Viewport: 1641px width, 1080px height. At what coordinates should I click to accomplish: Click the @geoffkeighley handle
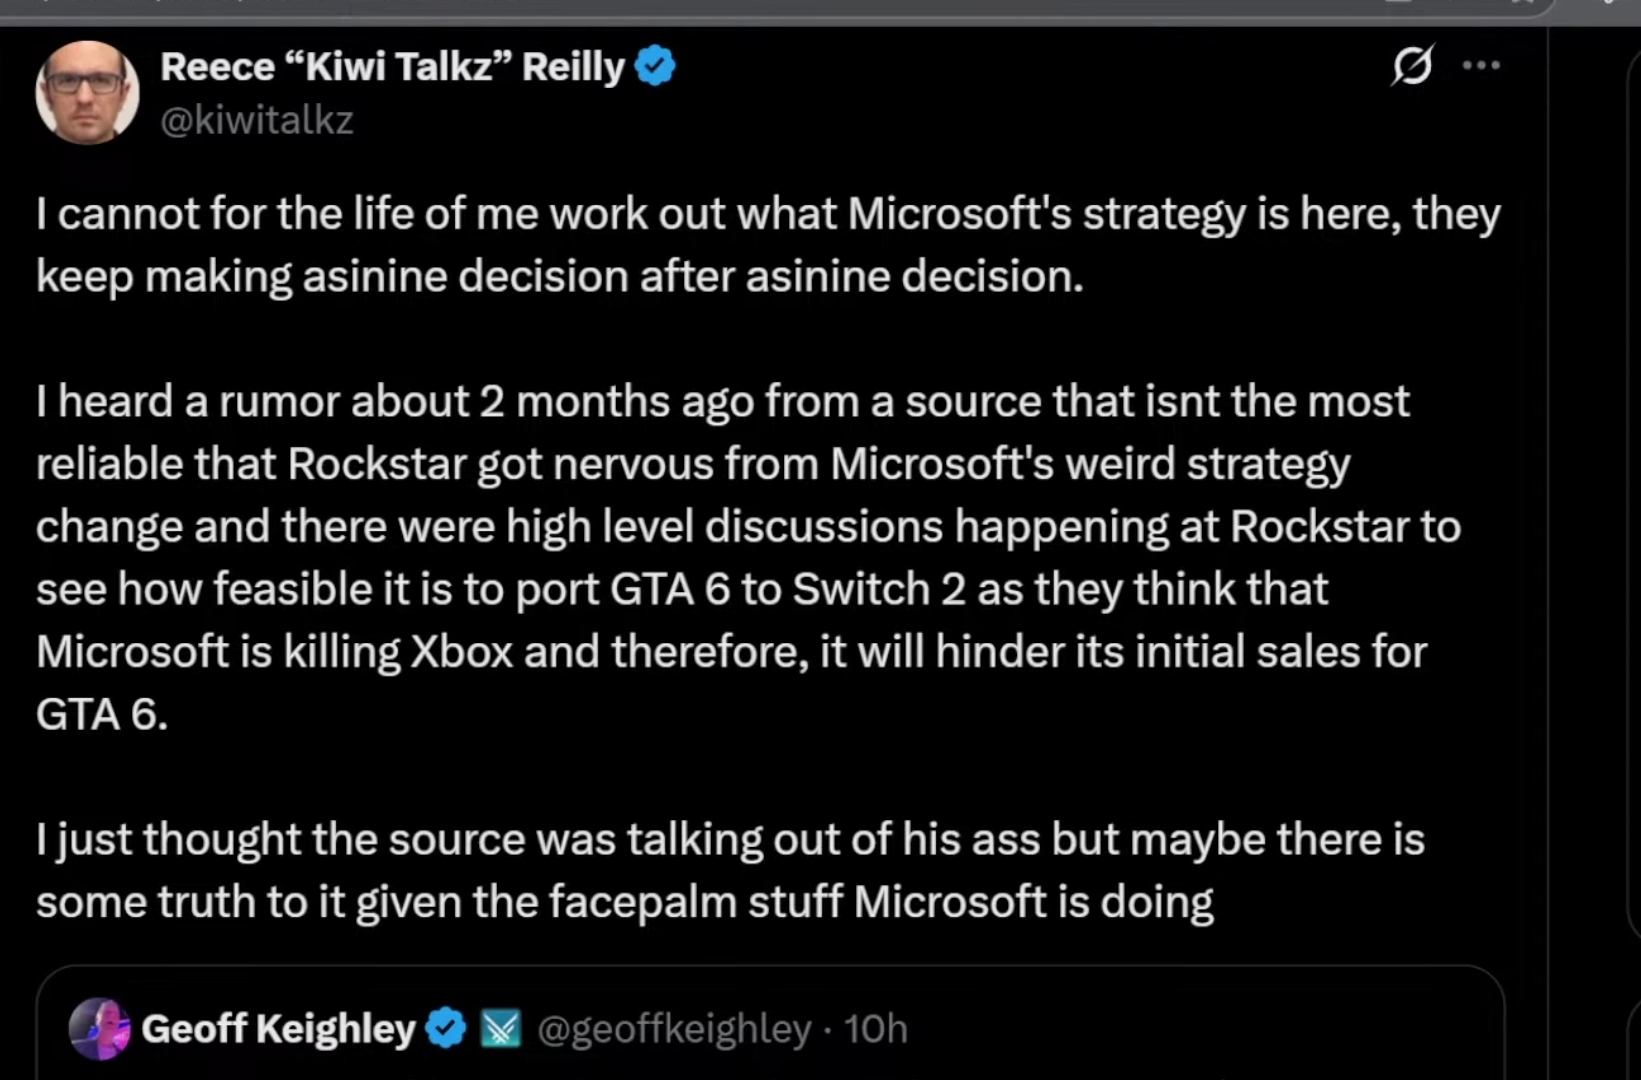coord(674,1028)
